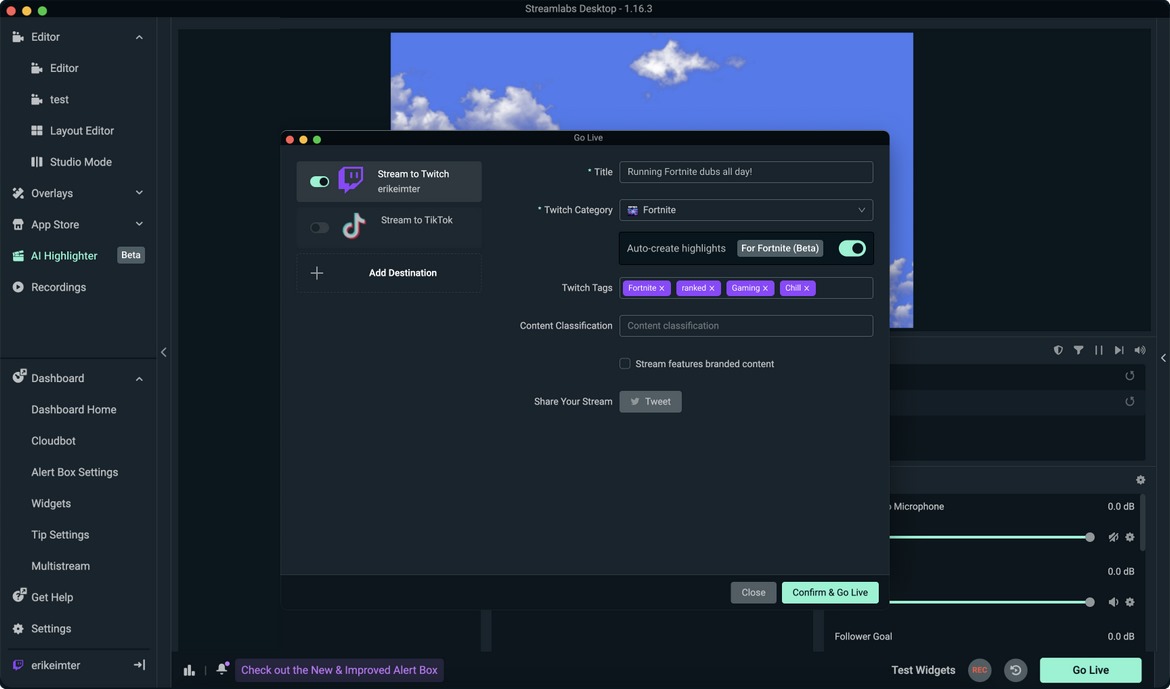The width and height of the screenshot is (1170, 689).
Task: Click the shield icon in sources toolbar
Action: (1058, 350)
